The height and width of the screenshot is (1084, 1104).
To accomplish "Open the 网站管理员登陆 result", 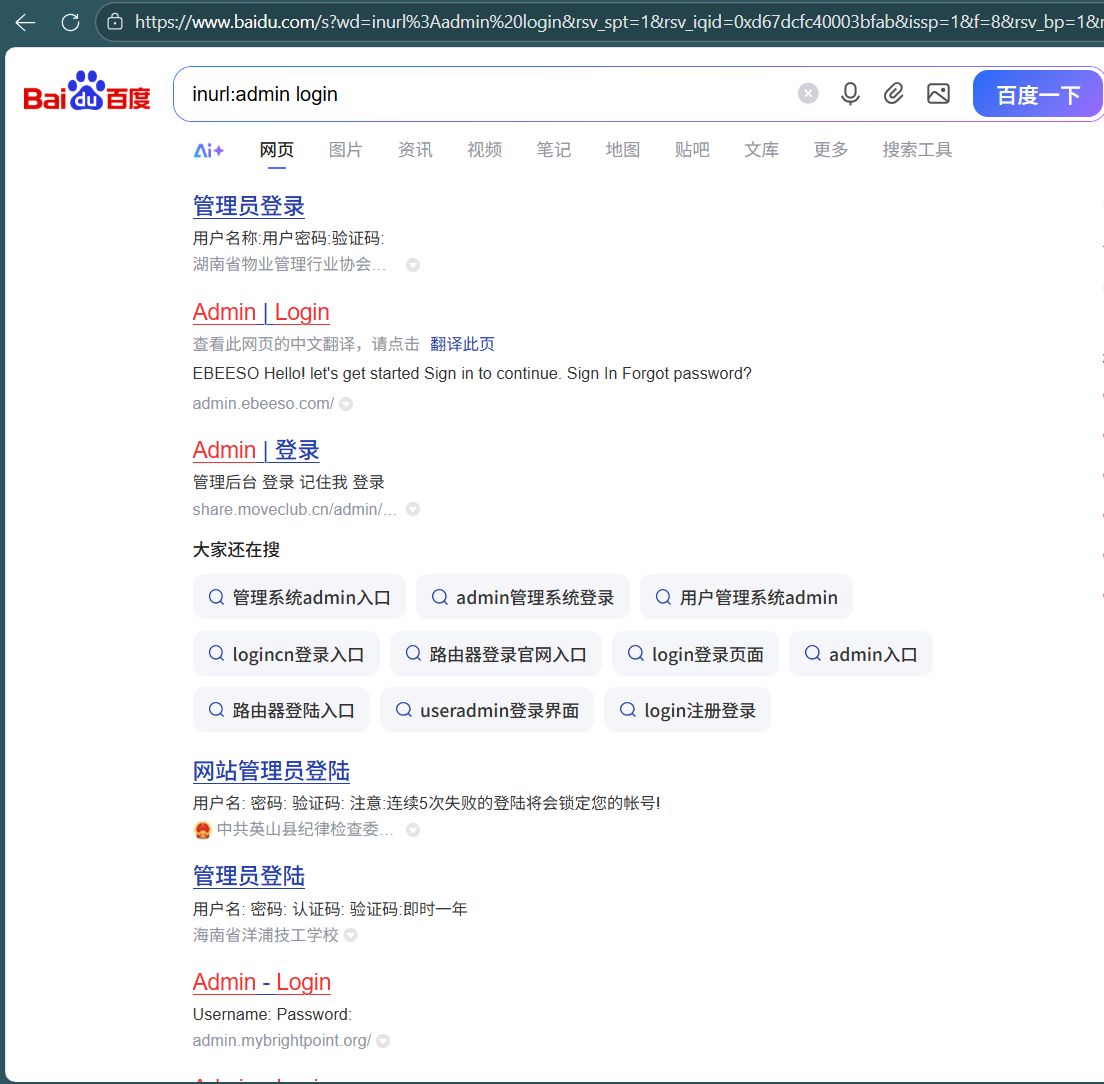I will [271, 771].
